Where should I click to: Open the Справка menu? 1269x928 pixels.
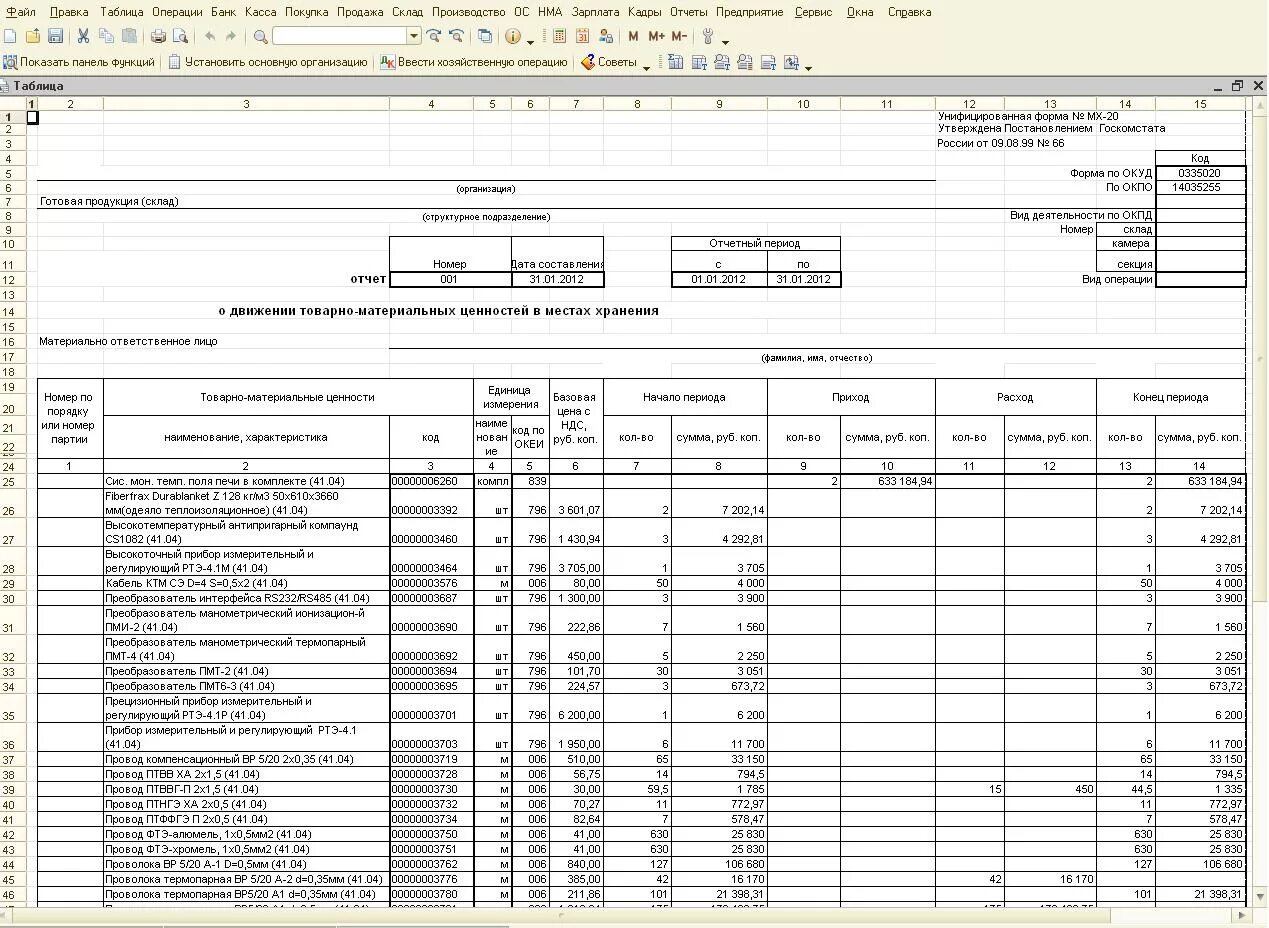click(x=909, y=12)
